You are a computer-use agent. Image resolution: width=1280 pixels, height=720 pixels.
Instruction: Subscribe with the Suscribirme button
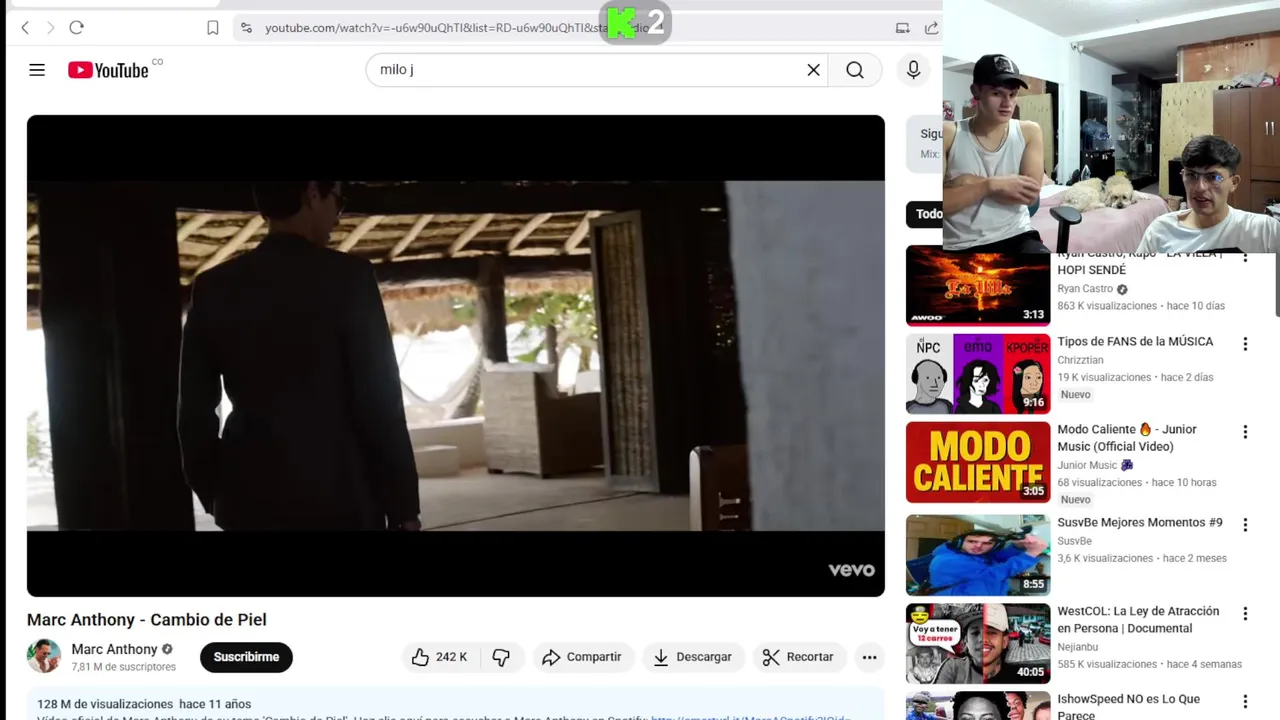[246, 657]
